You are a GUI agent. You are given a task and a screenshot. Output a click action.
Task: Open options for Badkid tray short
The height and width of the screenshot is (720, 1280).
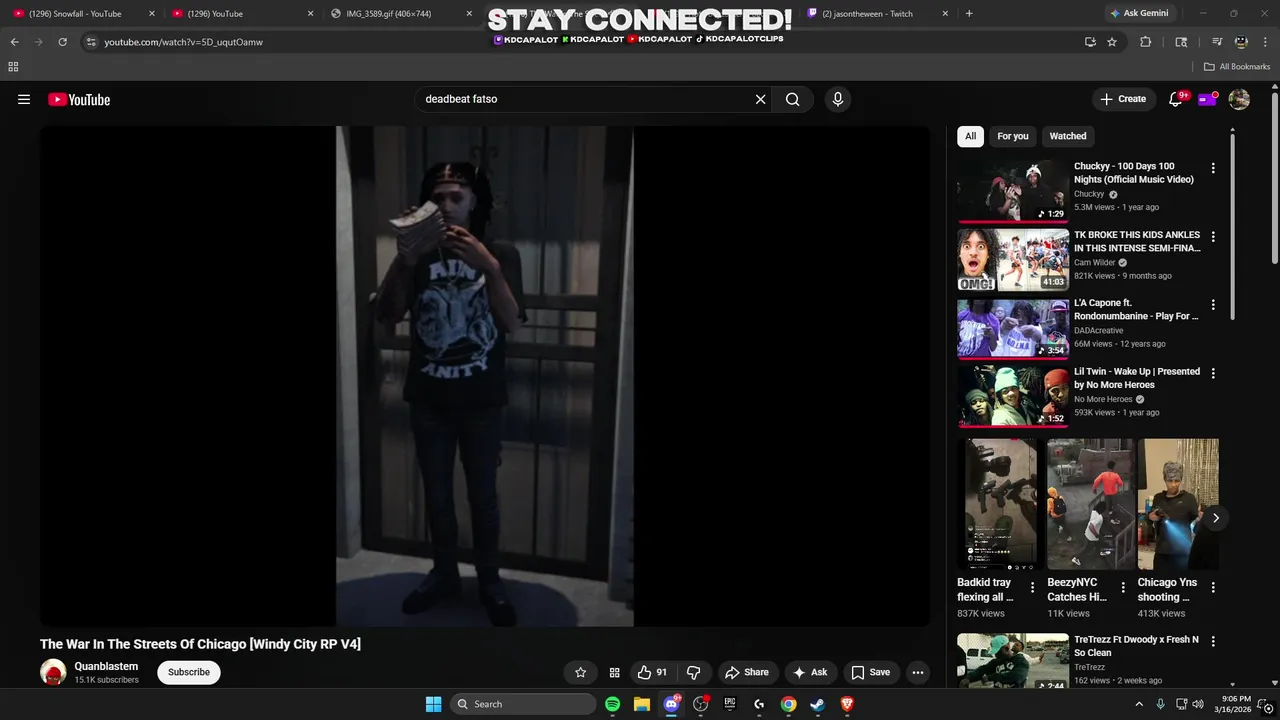(1033, 588)
